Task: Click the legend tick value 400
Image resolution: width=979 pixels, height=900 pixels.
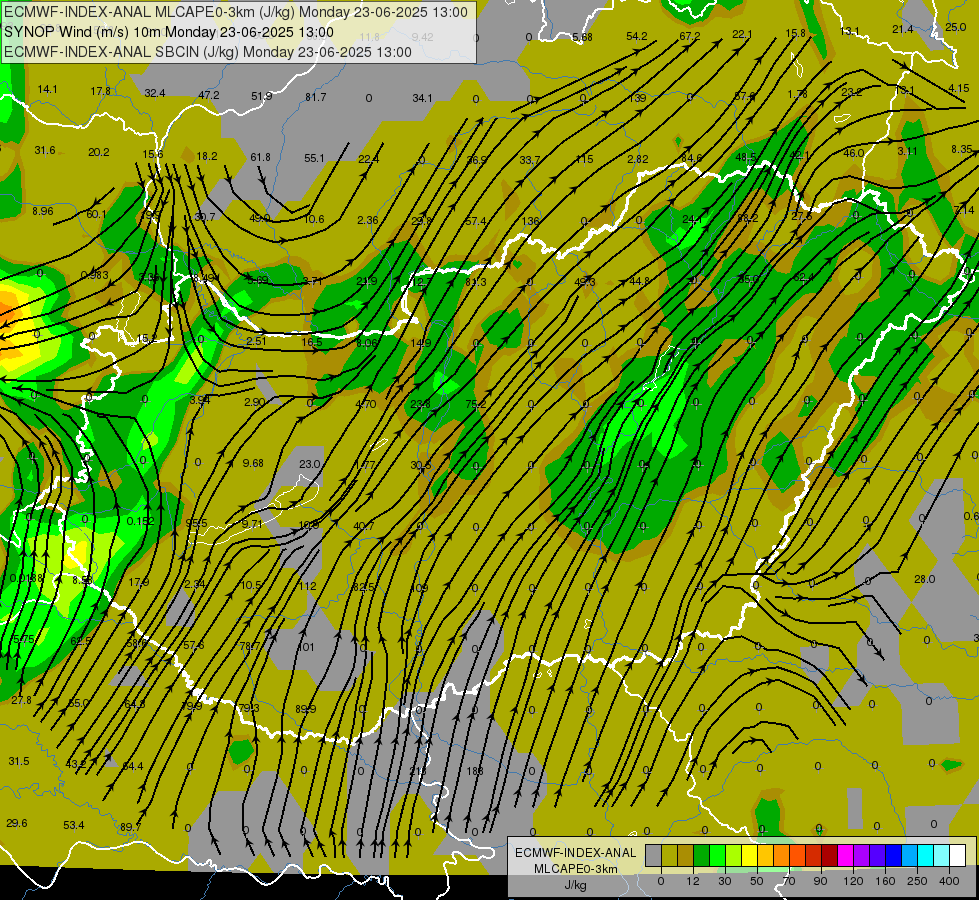Action: tap(949, 881)
